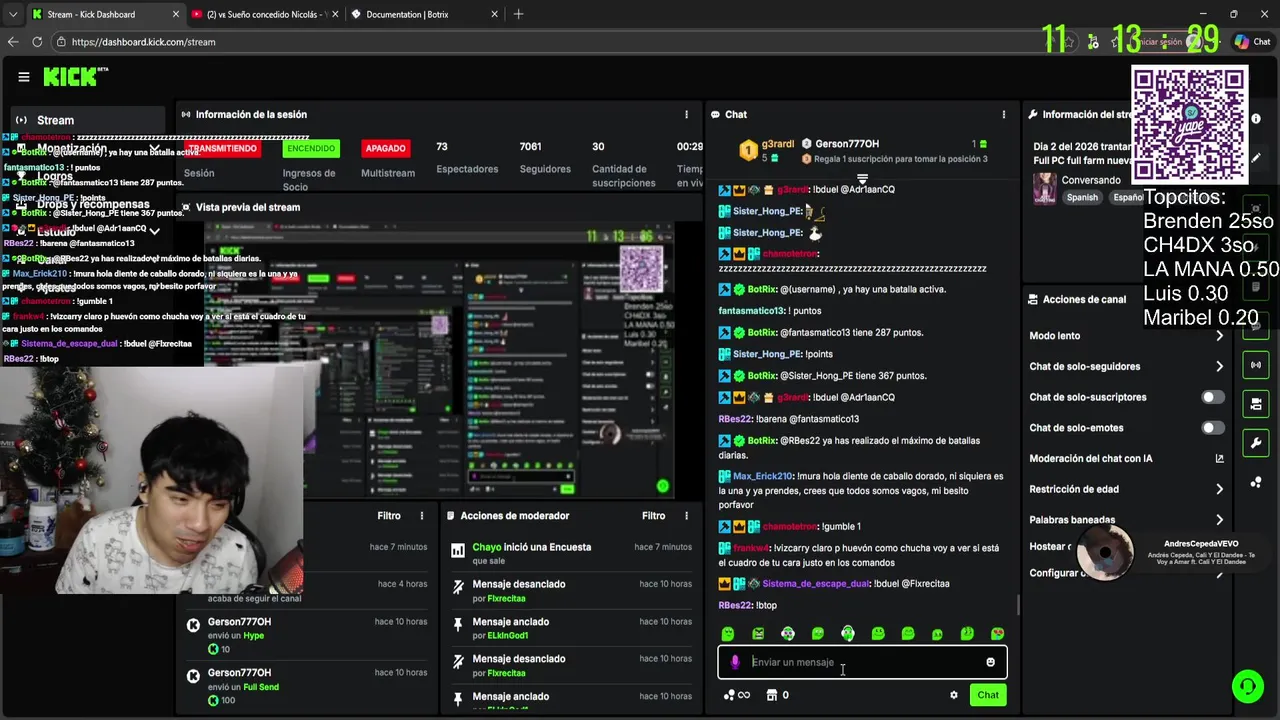Select the Stream item in the sidebar

(88, 120)
